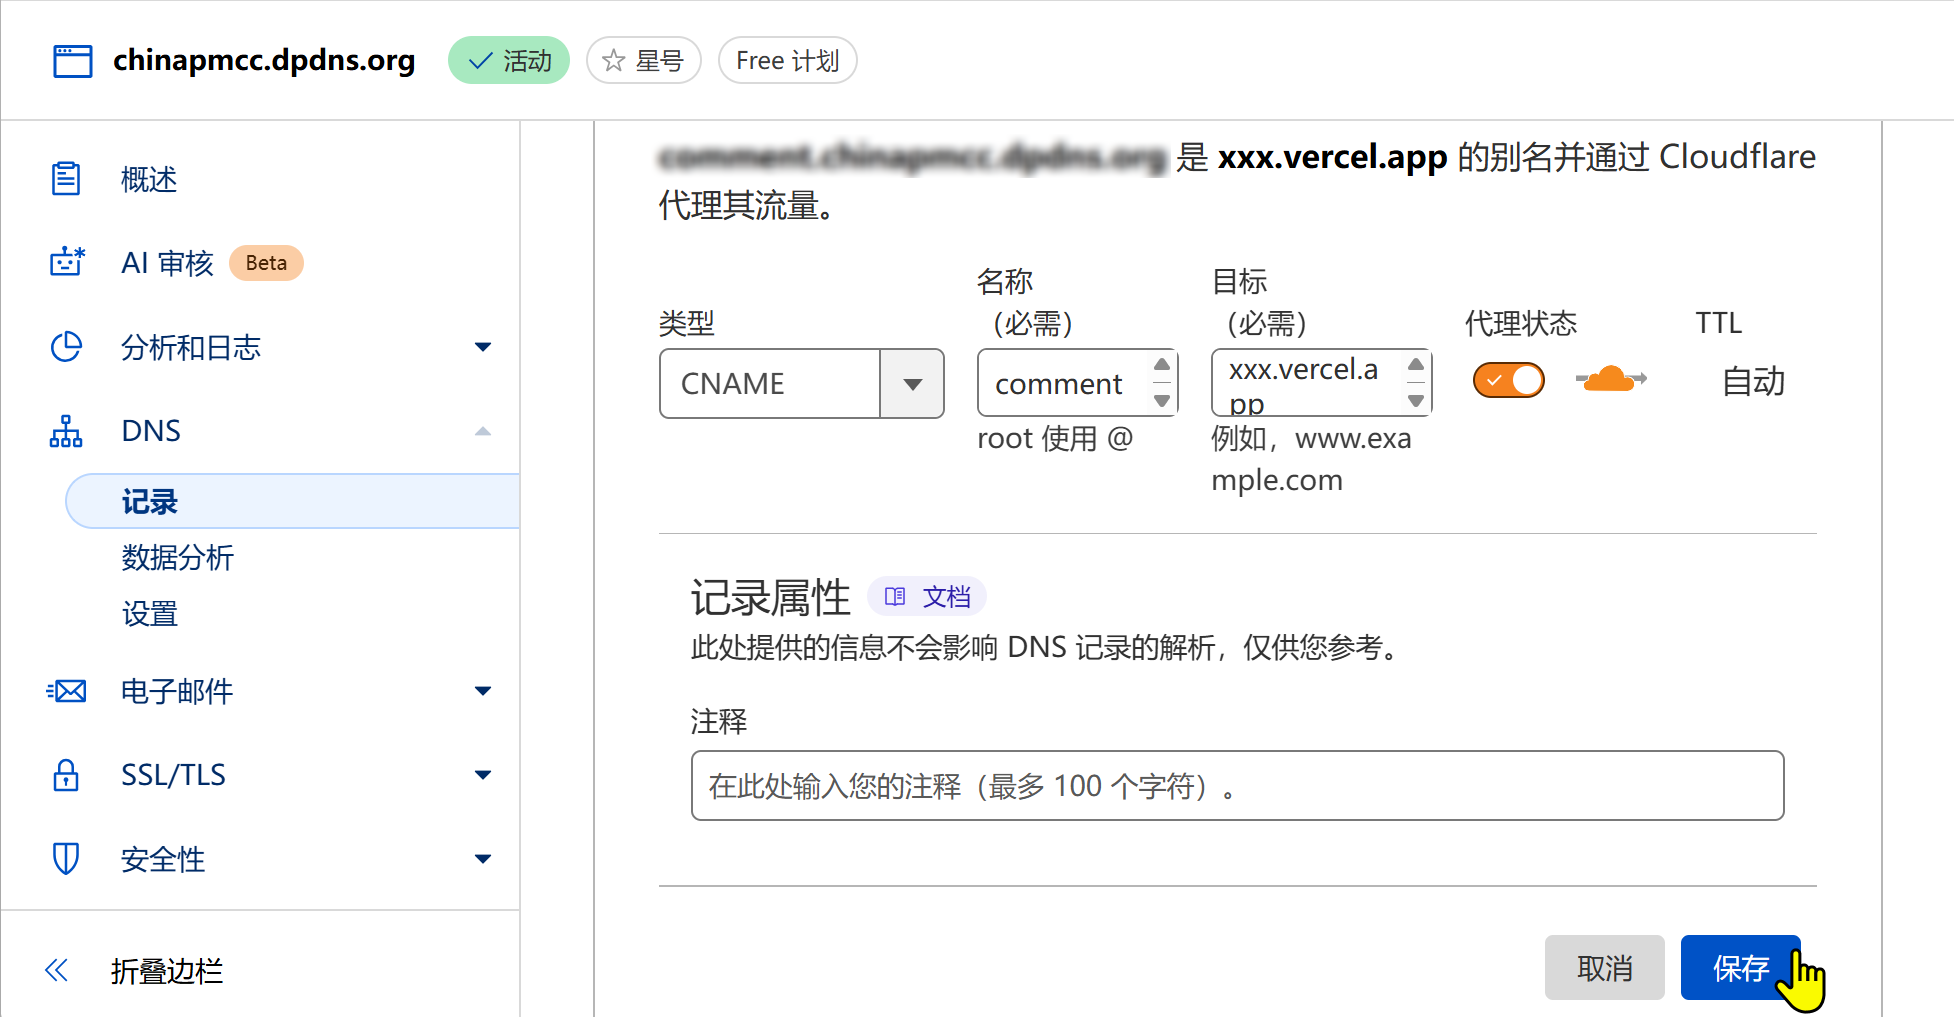Viewport: 1954px width, 1017px height.
Task: Cancel editing with 取消 button
Action: coord(1604,967)
